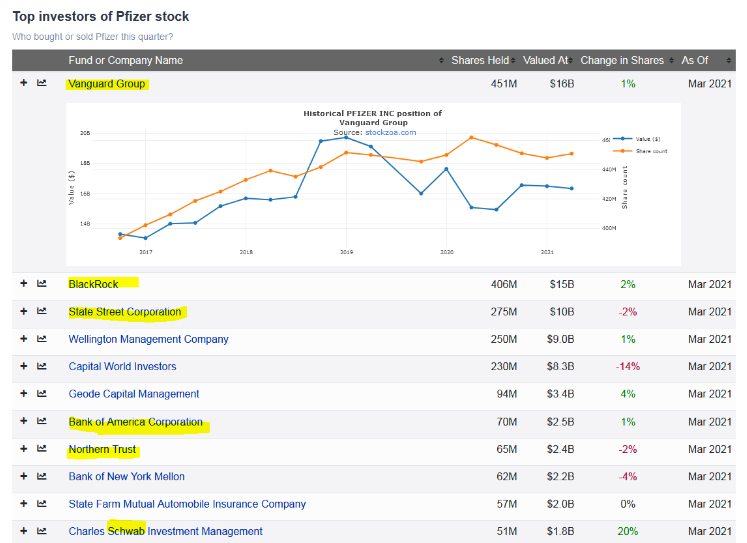This screenshot has height=543, width=747.
Task: Follow the stockzoa.com source link in chart
Action: [391, 132]
